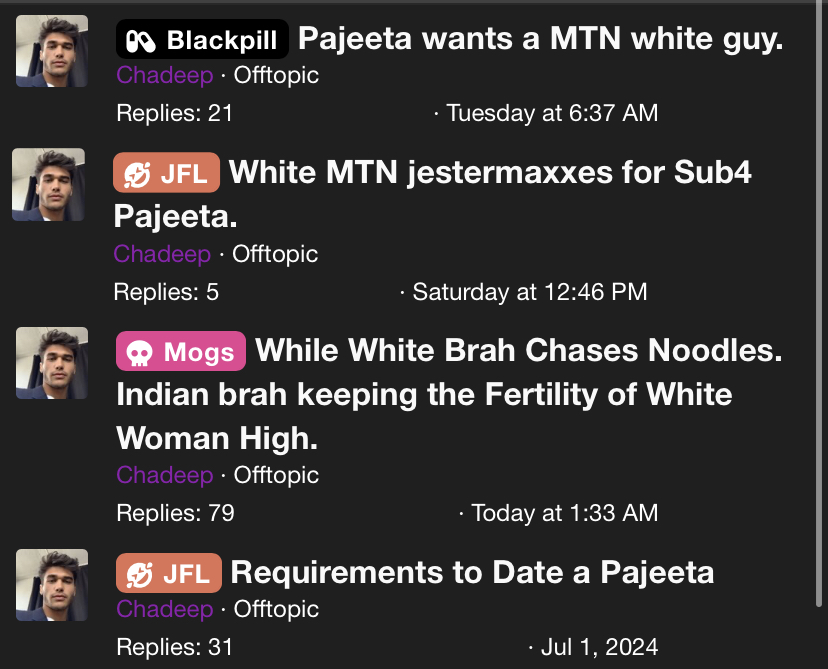Click the JFL tag beside Requirements to Date
This screenshot has height=669, width=828.
pyautogui.click(x=168, y=573)
